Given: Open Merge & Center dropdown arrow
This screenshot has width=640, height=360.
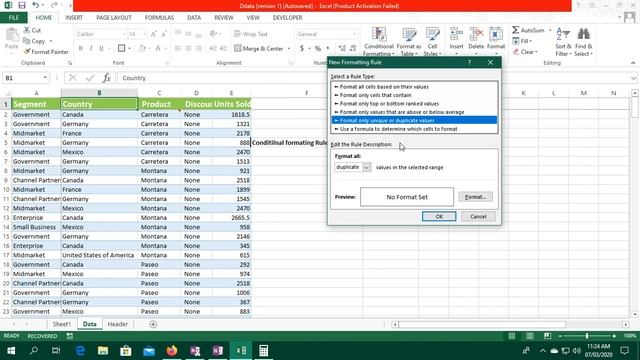Looking at the screenshot, I should (289, 48).
